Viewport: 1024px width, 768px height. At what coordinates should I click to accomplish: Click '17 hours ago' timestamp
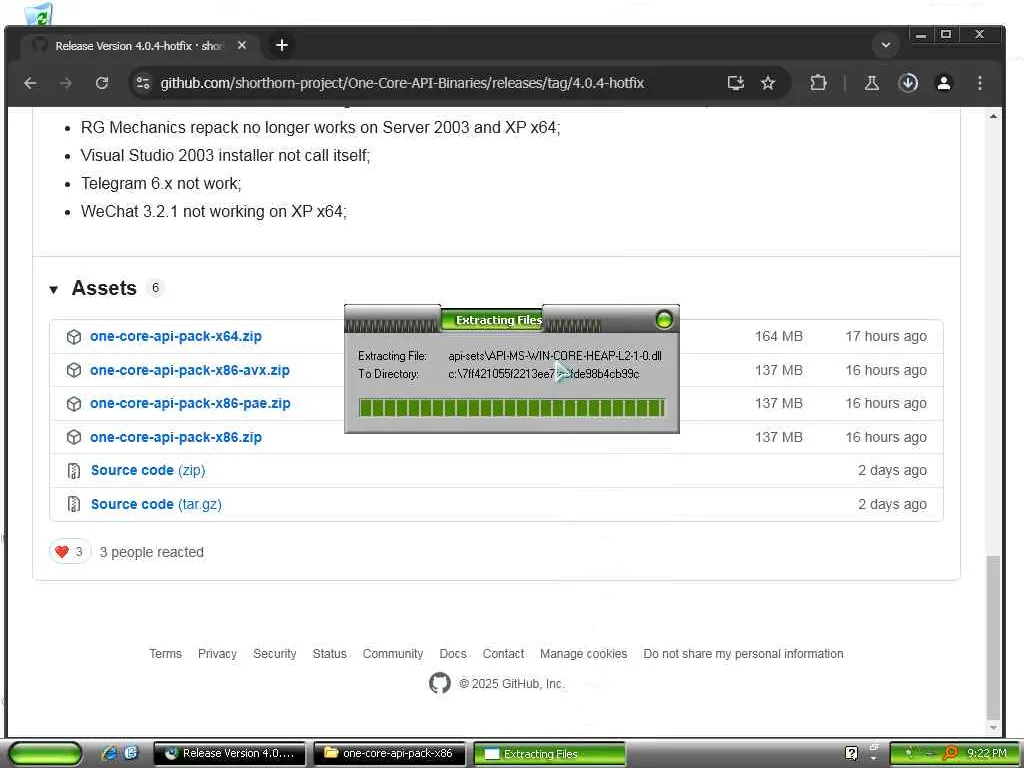click(x=886, y=336)
